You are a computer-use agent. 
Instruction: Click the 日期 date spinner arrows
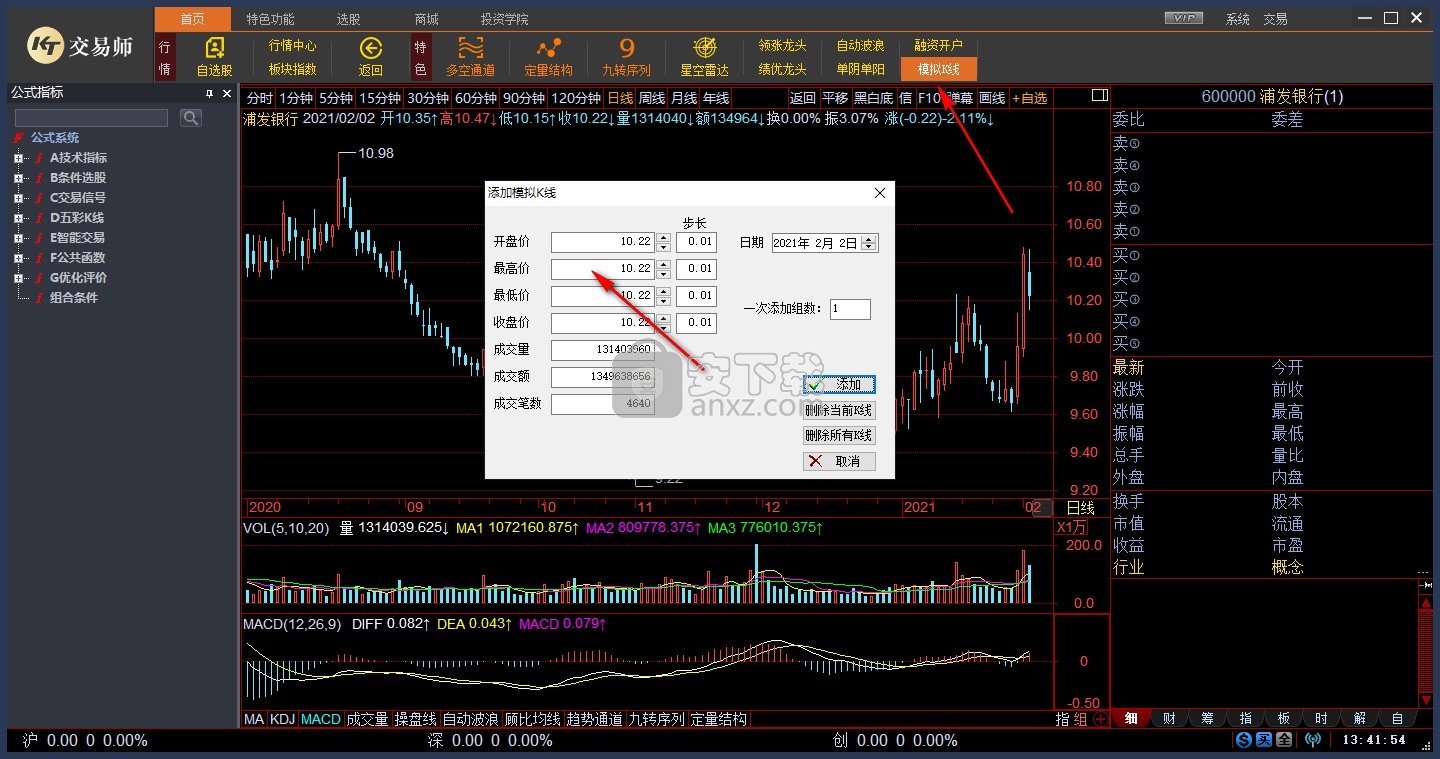(x=869, y=243)
